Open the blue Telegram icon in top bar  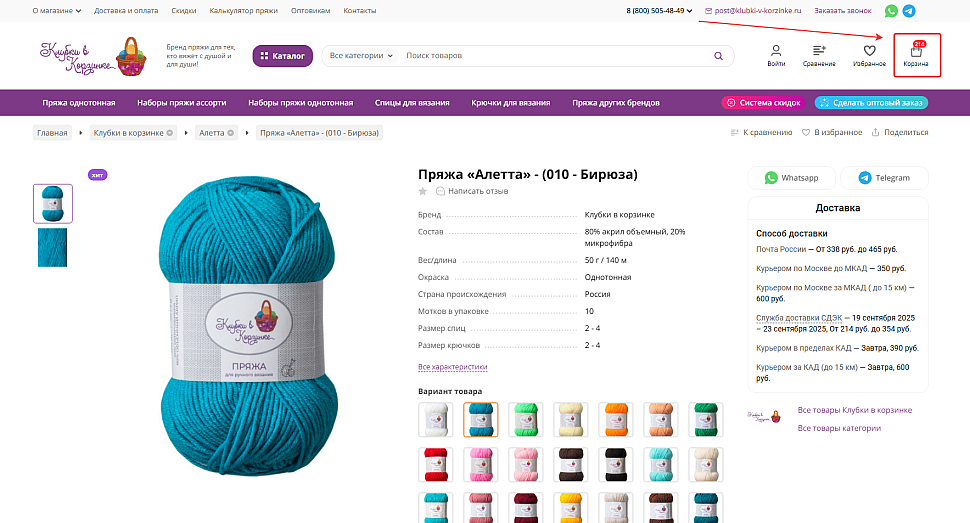[x=909, y=11]
